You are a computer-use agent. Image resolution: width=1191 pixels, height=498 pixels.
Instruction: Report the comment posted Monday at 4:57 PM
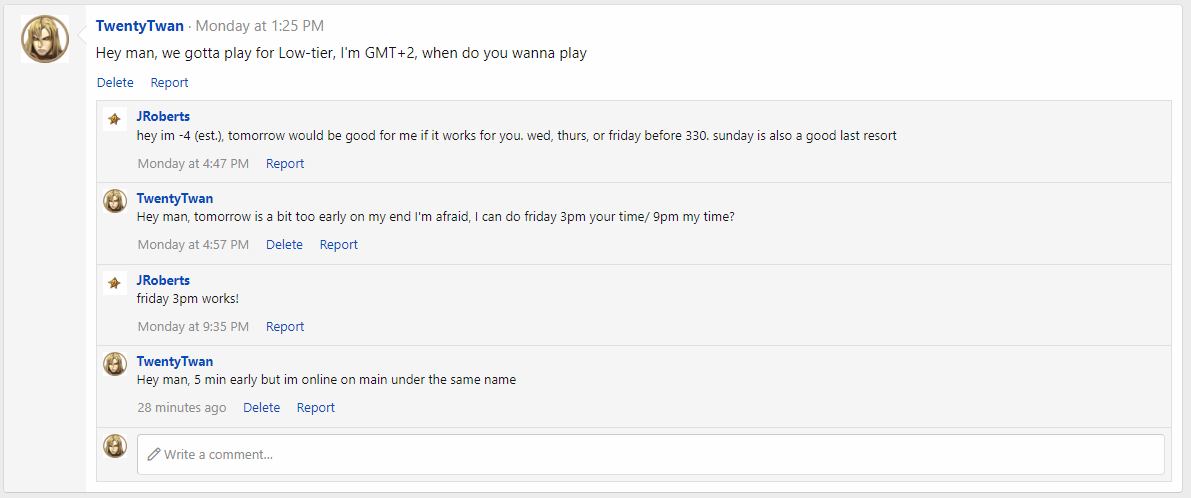coord(339,245)
